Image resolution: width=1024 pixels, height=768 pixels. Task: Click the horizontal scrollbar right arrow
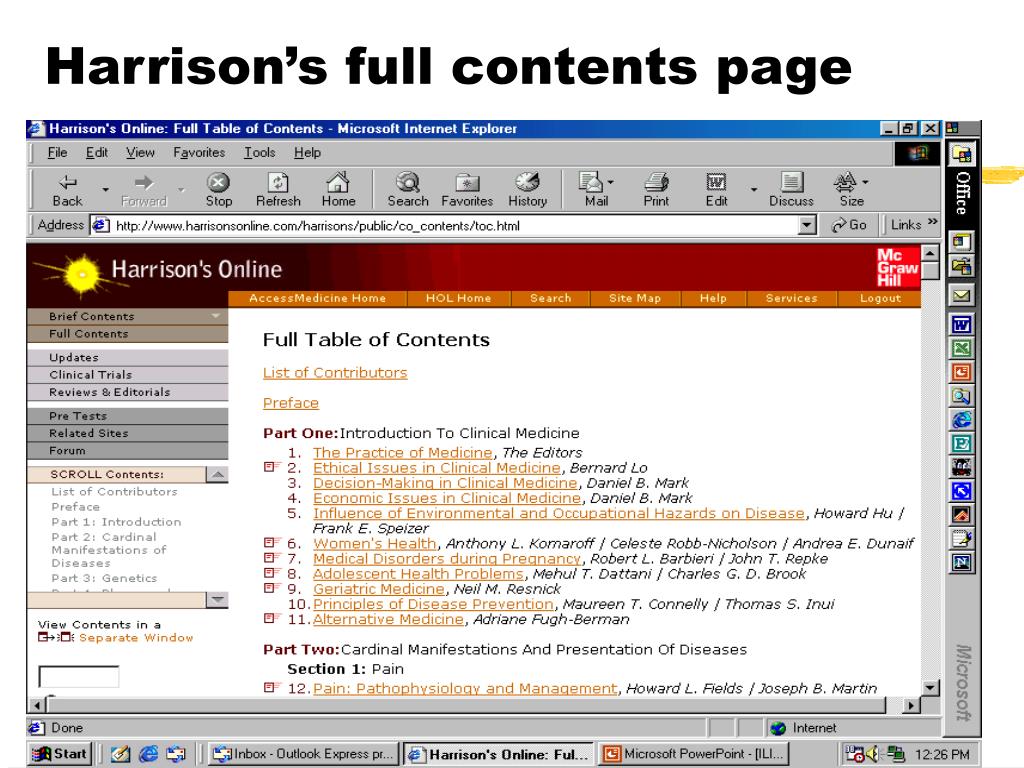[x=910, y=705]
